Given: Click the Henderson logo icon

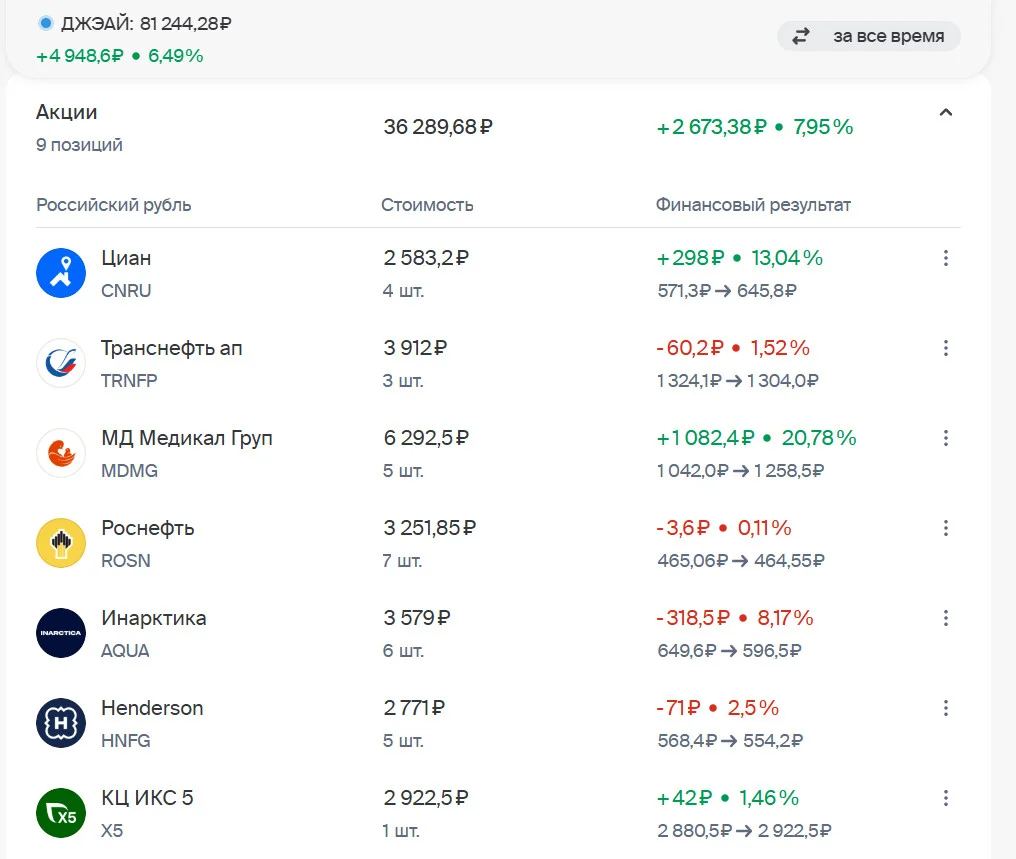Looking at the screenshot, I should (61, 723).
